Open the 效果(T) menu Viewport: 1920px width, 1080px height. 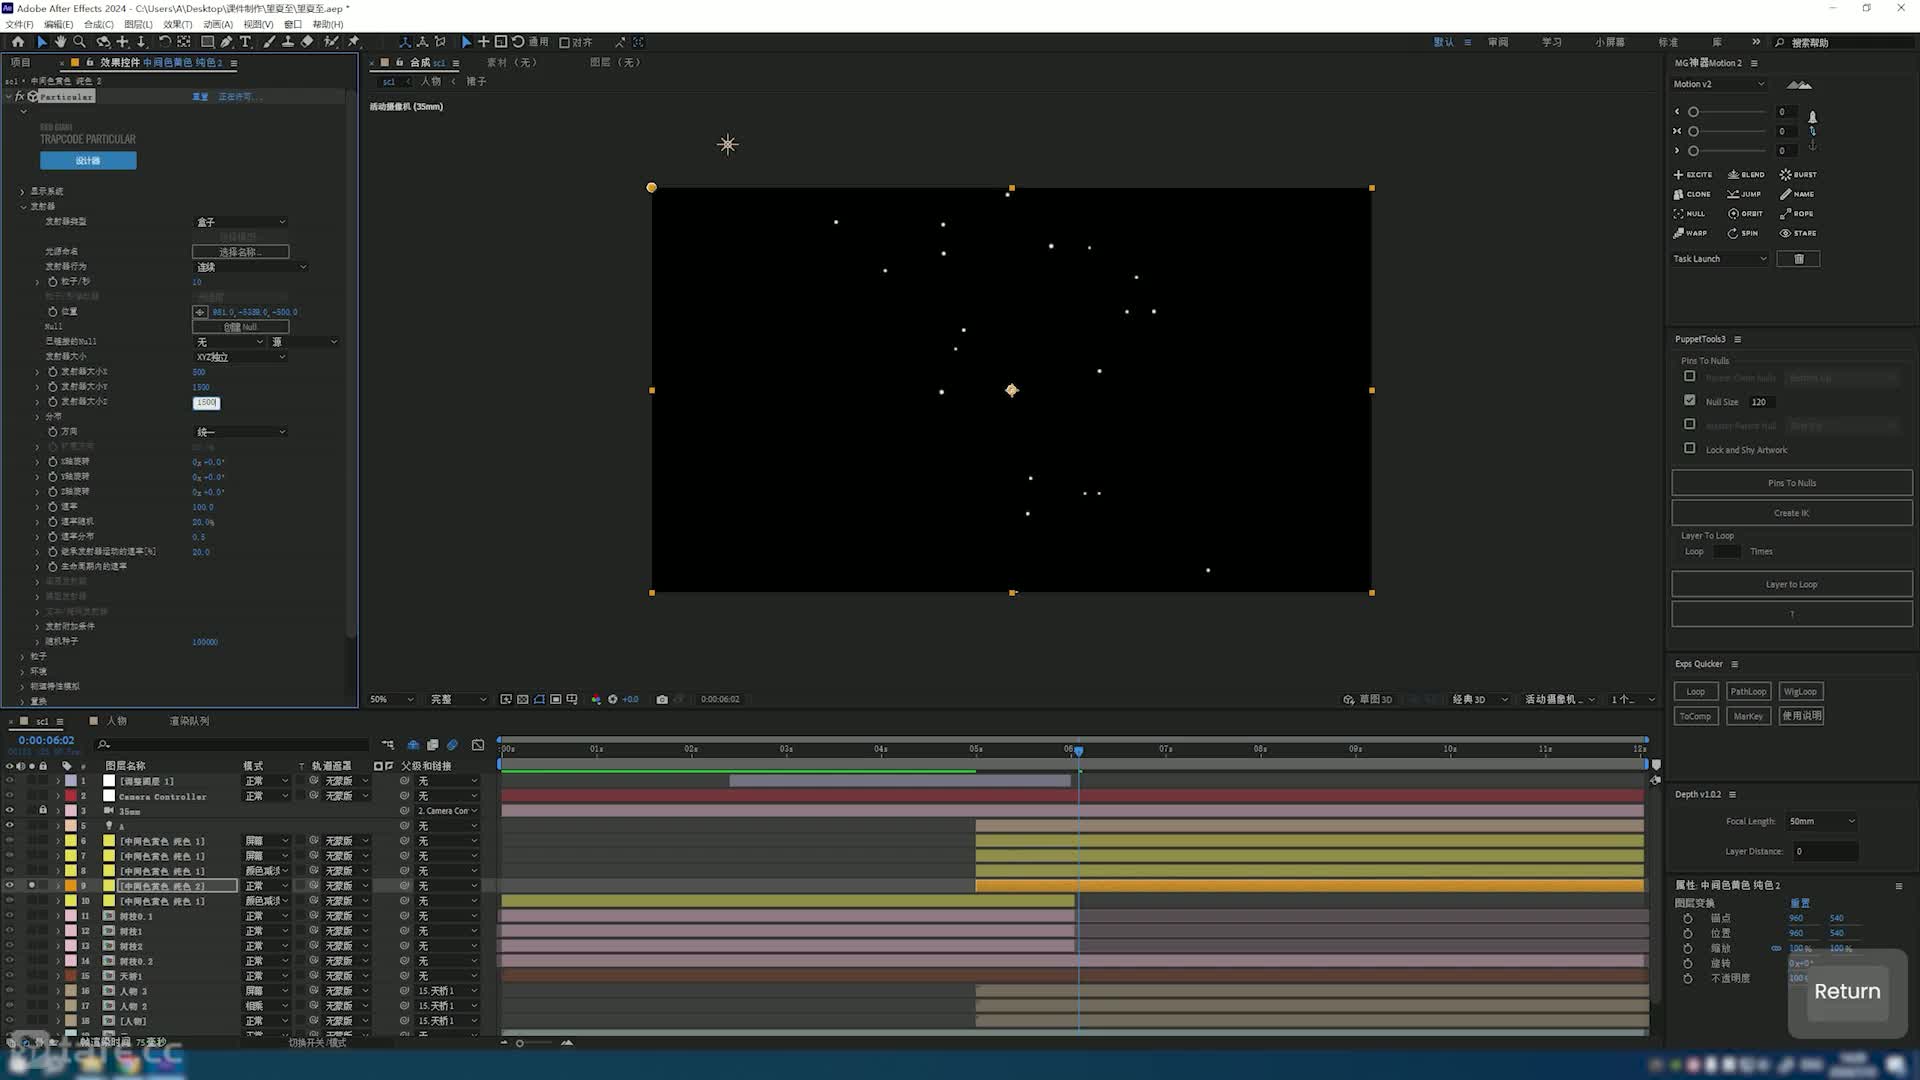click(177, 24)
